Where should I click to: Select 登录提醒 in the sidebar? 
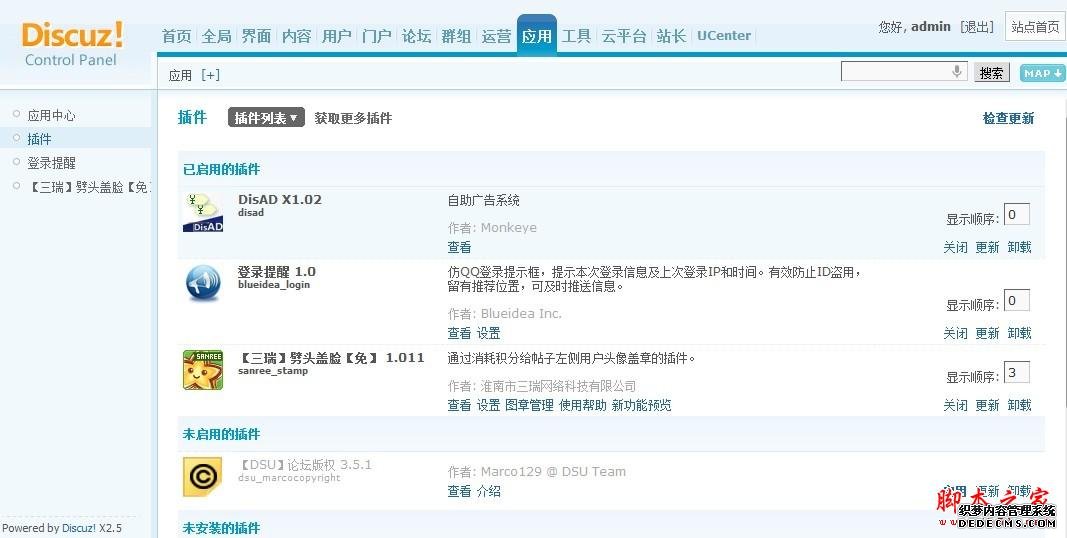coord(51,163)
